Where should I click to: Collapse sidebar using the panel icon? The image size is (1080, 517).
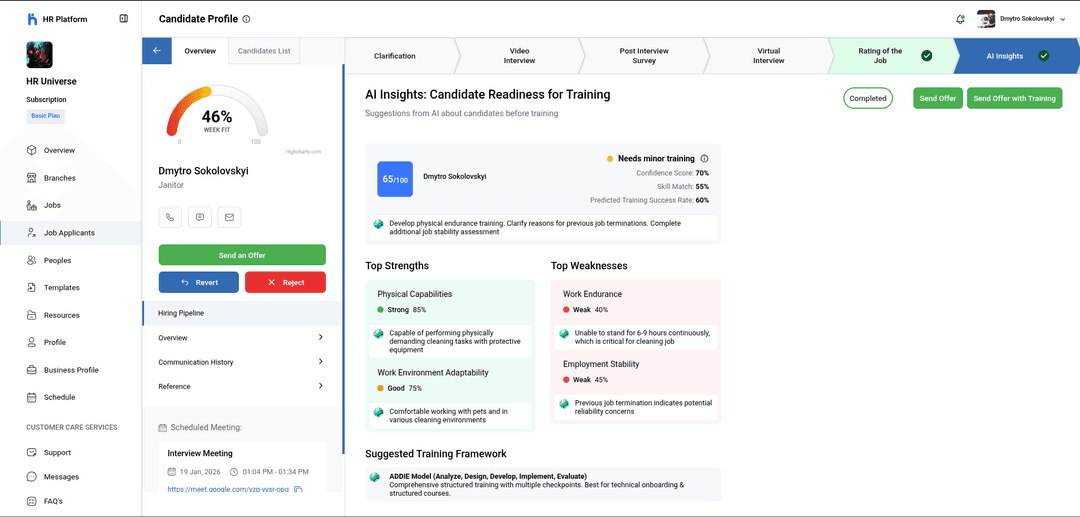123,18
